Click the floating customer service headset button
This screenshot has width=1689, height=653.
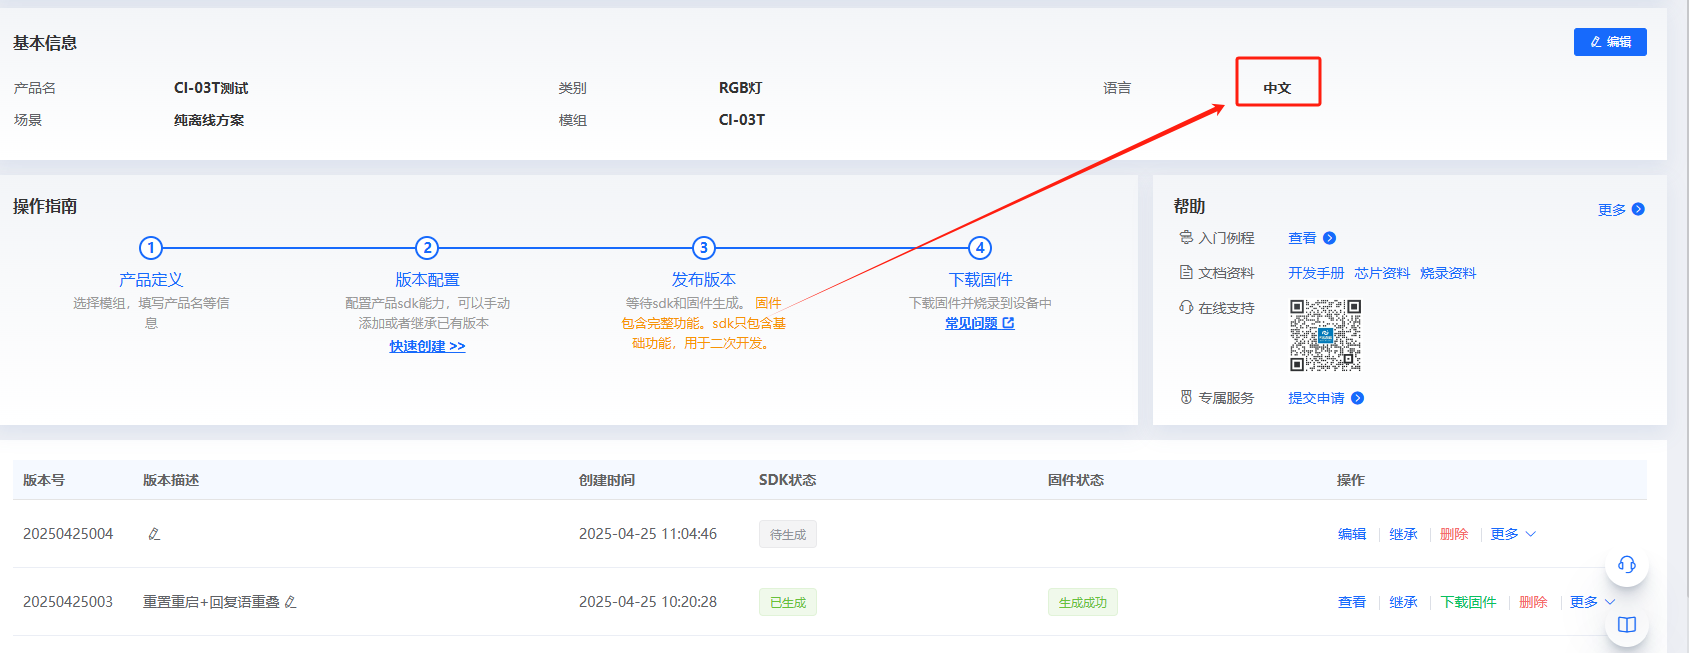click(x=1627, y=565)
